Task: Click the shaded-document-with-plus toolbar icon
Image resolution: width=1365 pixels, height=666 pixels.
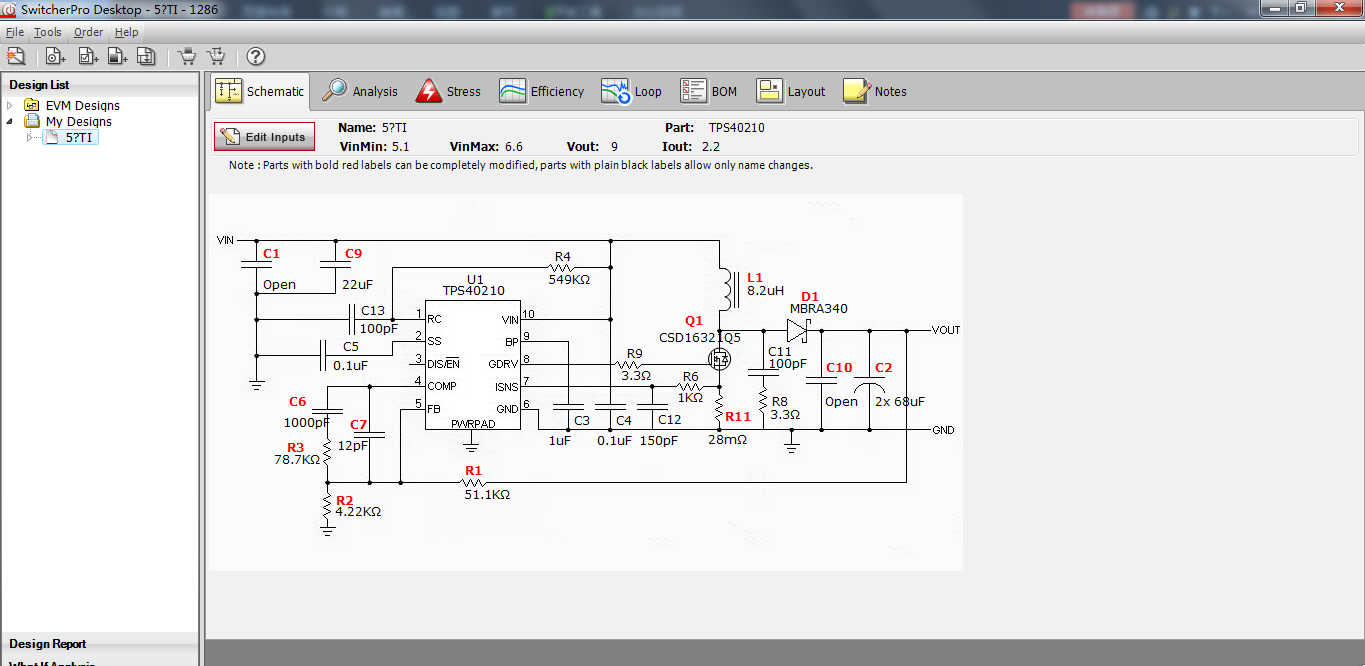Action: 116,56
